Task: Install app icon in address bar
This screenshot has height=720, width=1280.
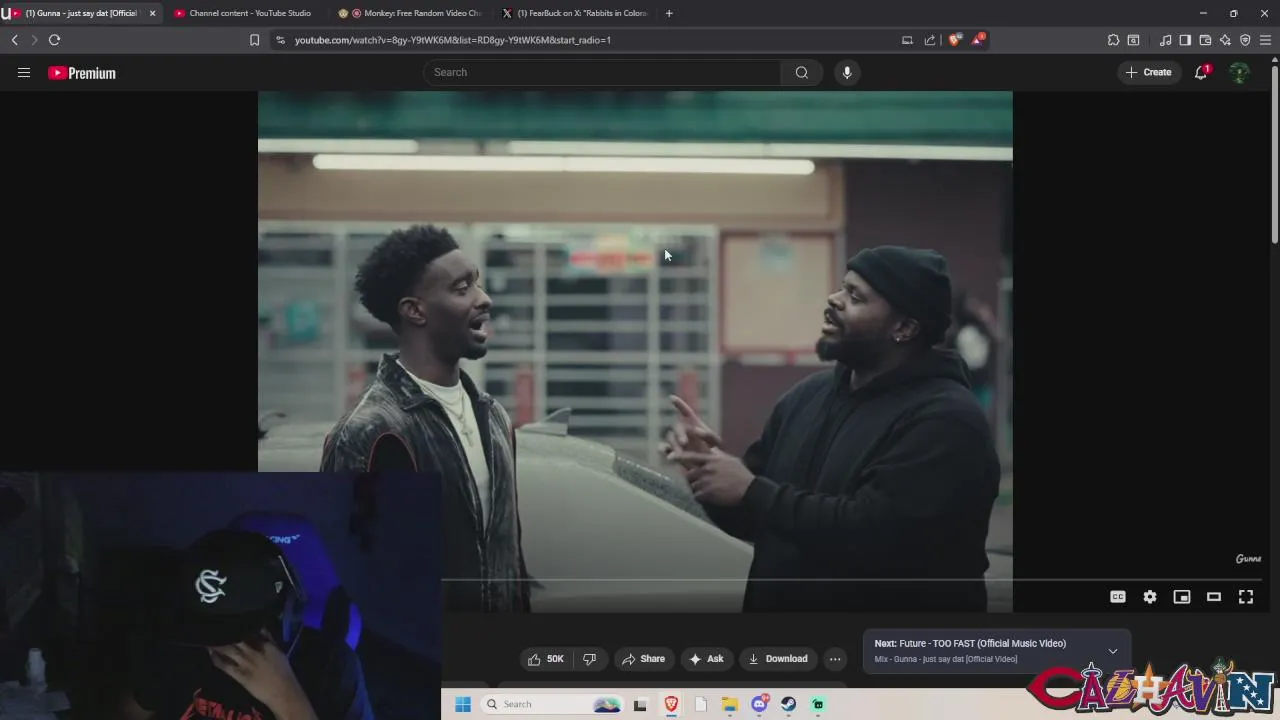Action: 907,40
